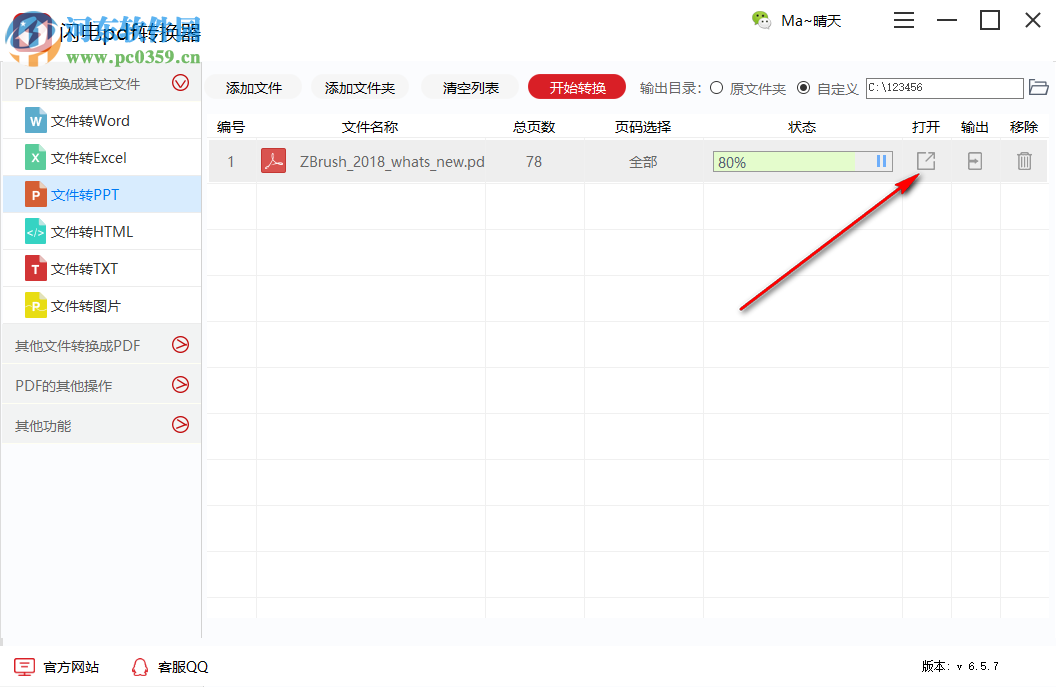Delete the ZBrush file using the trash icon

pyautogui.click(x=1023, y=161)
